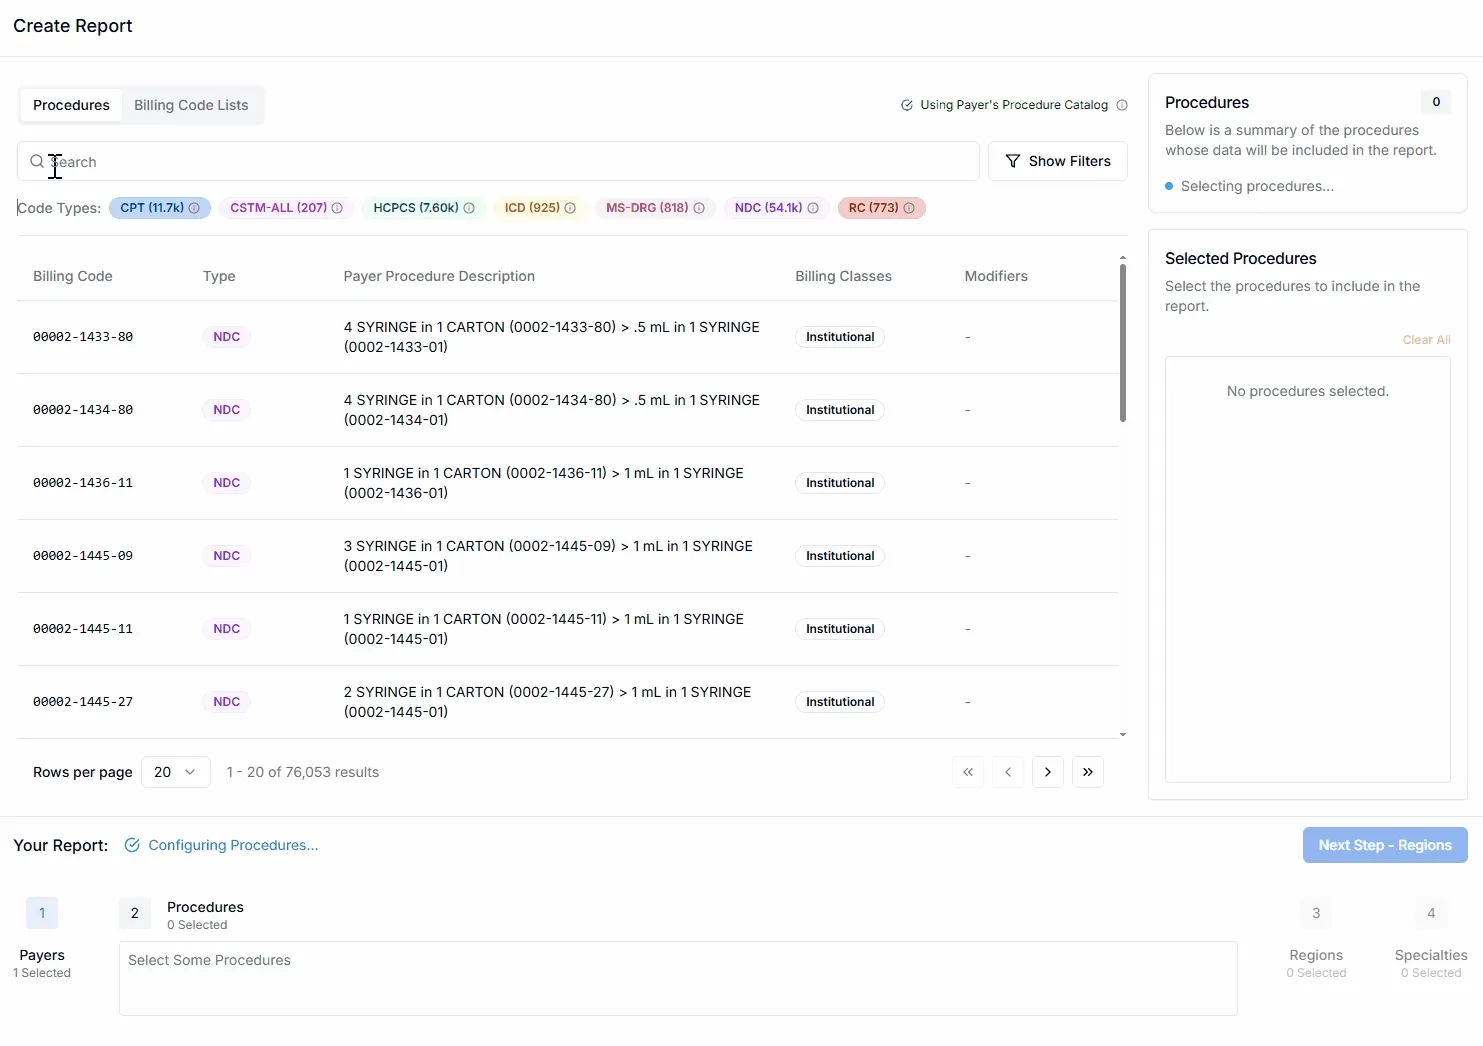Click the checkmark icon before Using Payer's Procedure Catalog

coord(907,105)
